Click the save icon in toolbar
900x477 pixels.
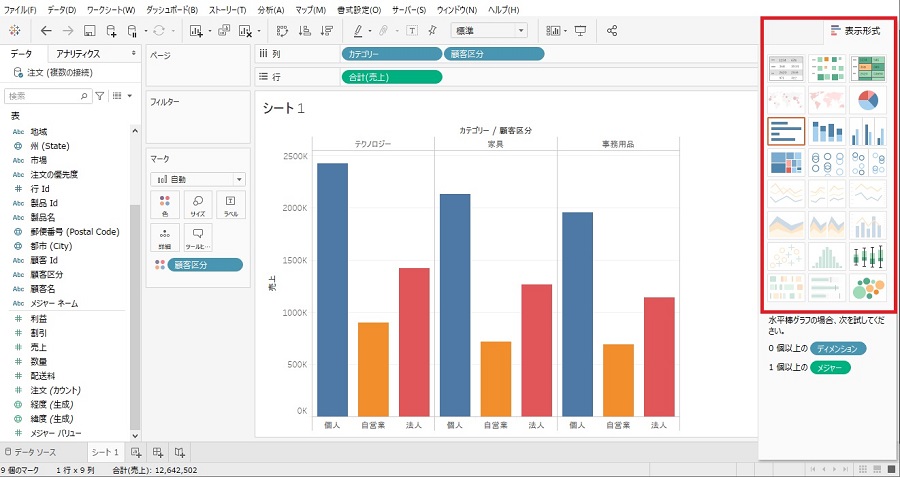pyautogui.click(x=90, y=31)
